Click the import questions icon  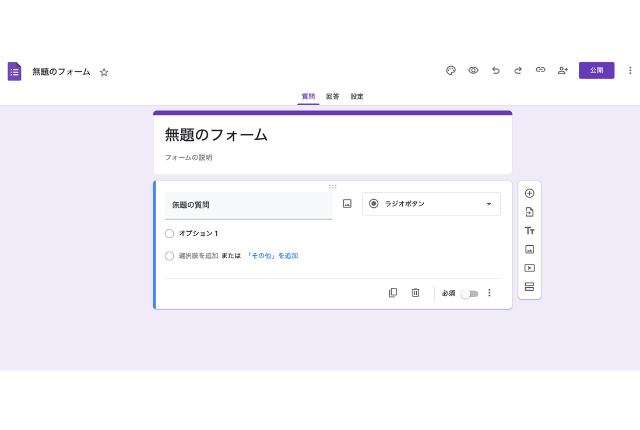pos(529,212)
